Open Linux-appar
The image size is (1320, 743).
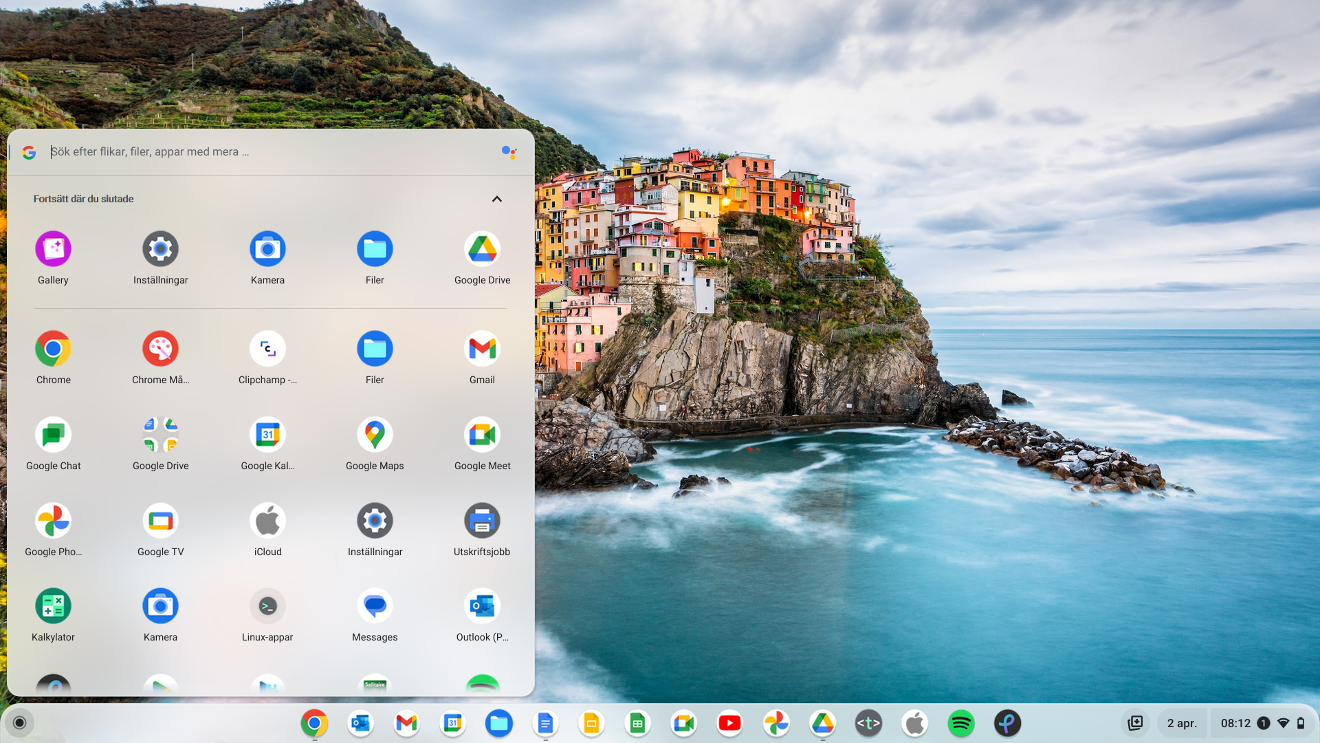267,605
